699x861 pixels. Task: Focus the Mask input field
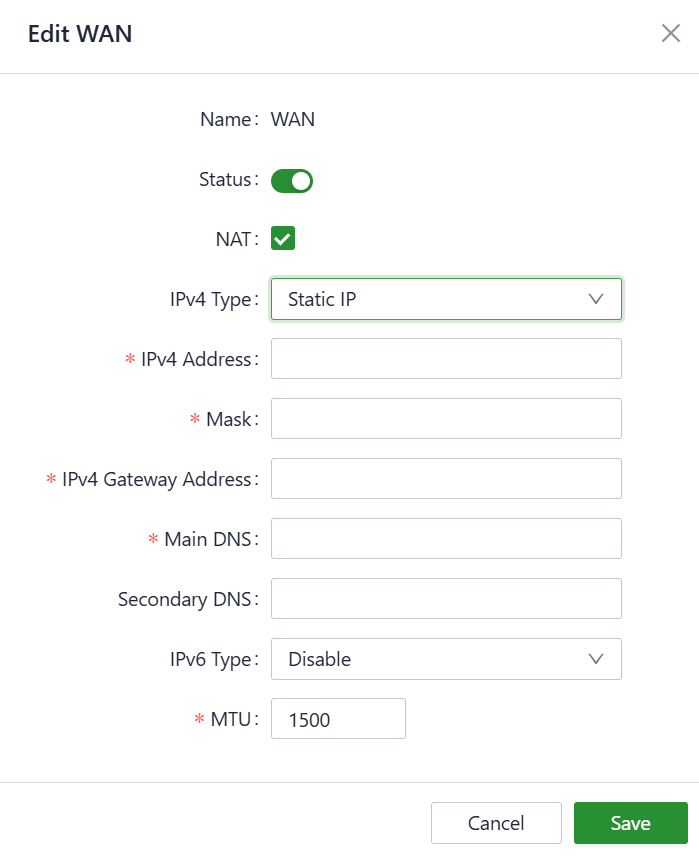tap(446, 419)
